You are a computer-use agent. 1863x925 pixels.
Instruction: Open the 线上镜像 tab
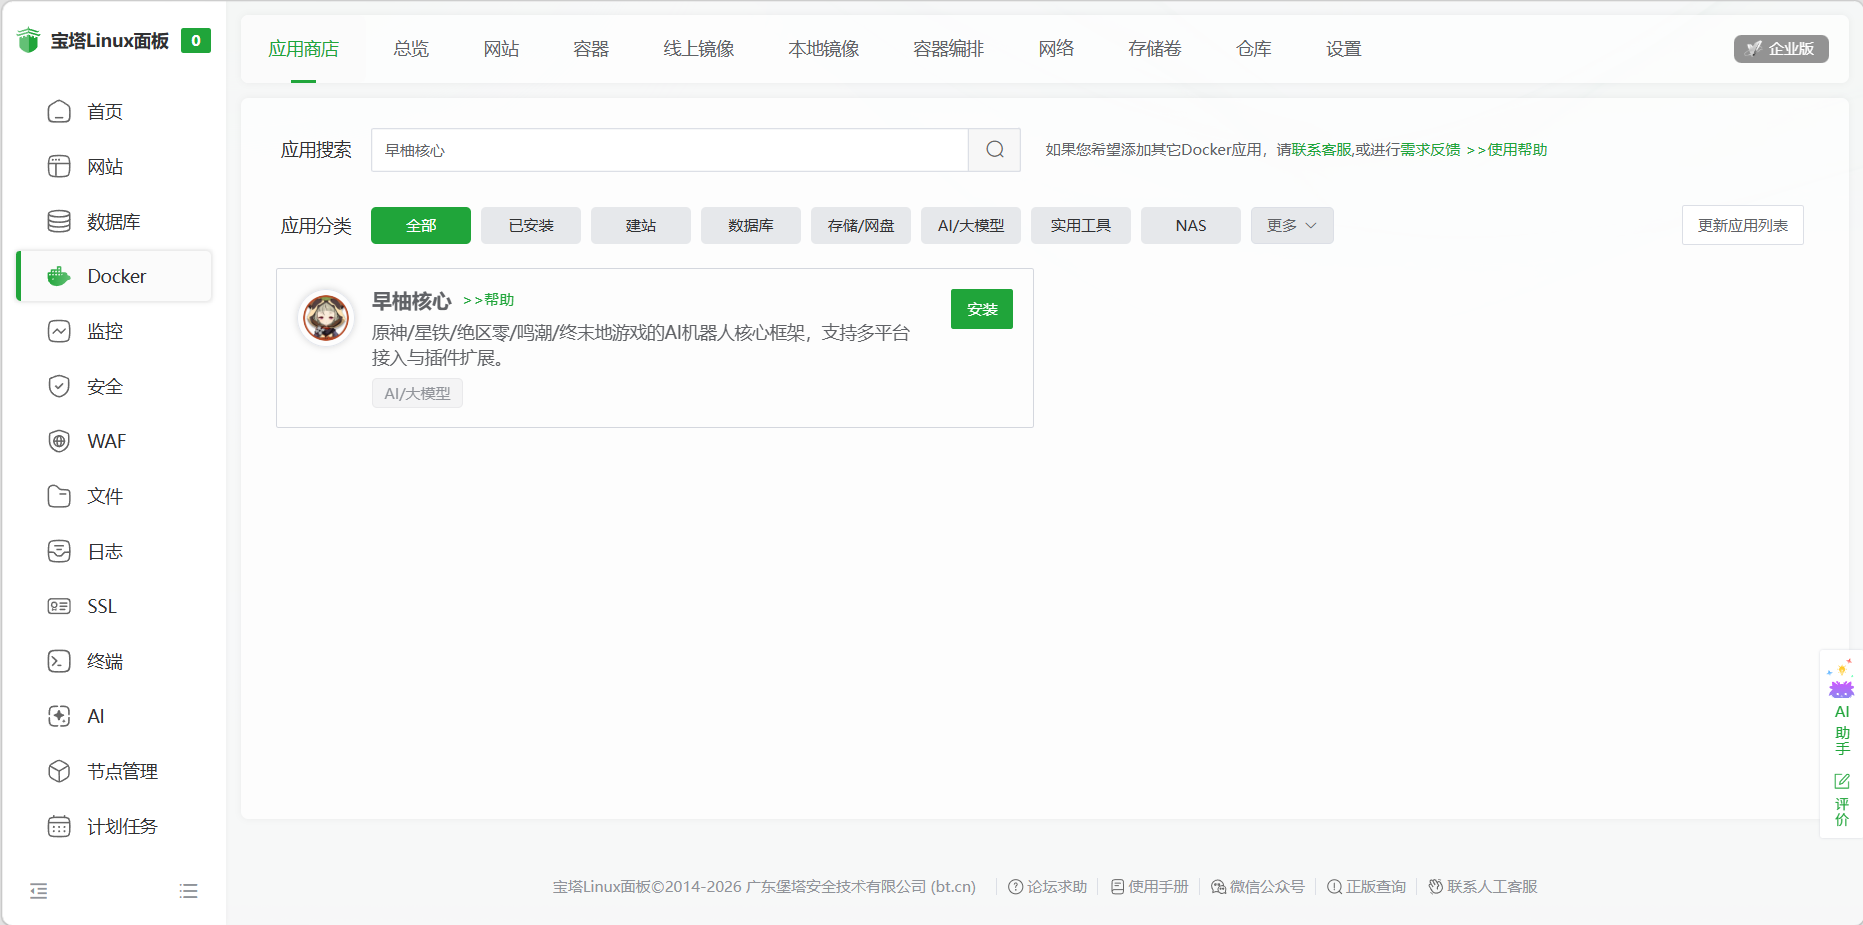tap(699, 49)
